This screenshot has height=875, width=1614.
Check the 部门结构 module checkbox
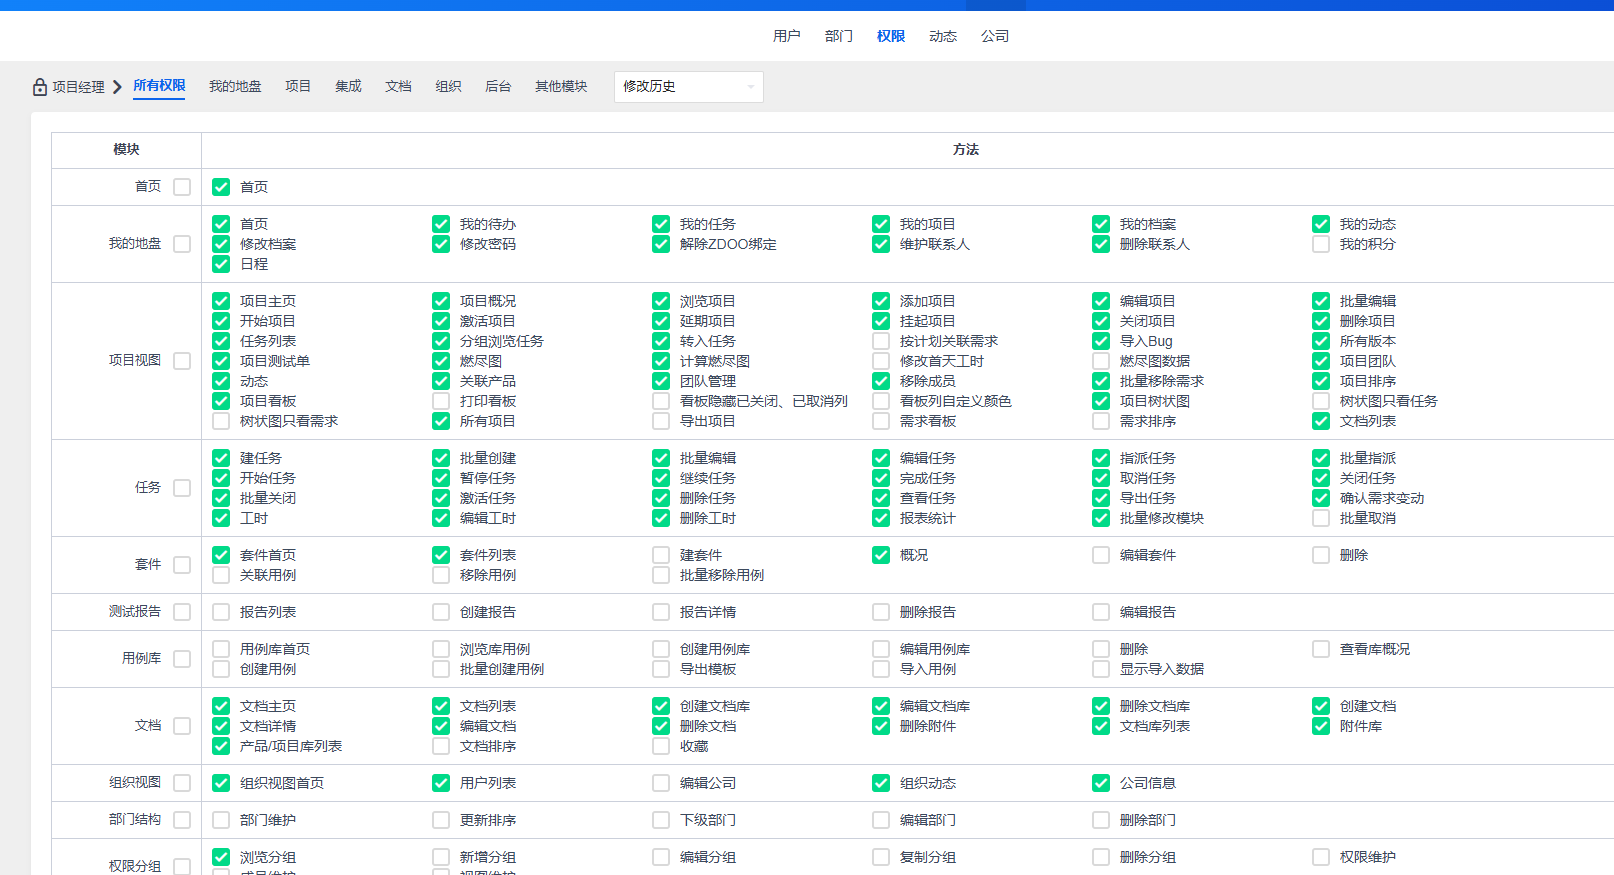182,820
